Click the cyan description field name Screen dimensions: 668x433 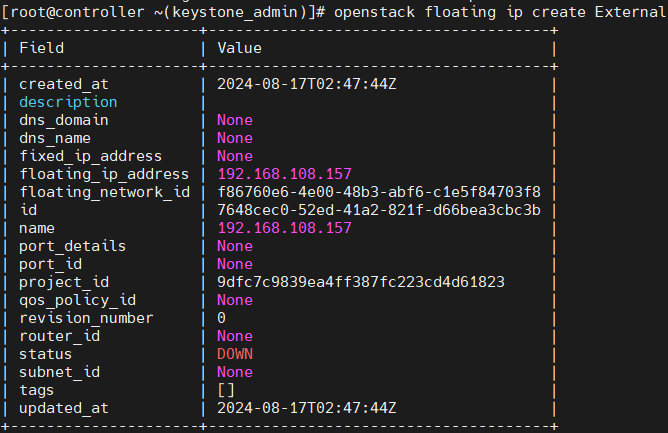pyautogui.click(x=68, y=102)
